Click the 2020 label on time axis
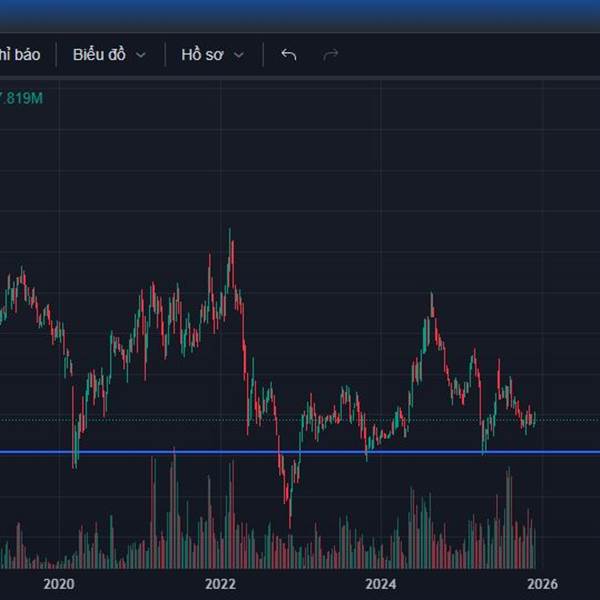 [59, 584]
